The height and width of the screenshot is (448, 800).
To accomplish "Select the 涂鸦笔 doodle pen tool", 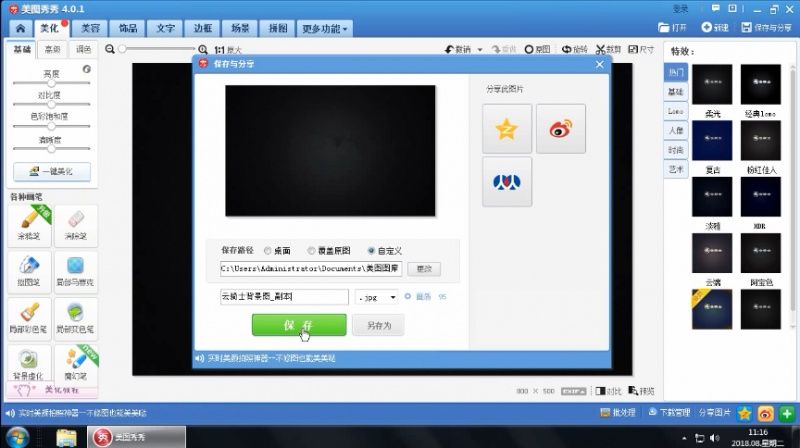I will [x=29, y=225].
